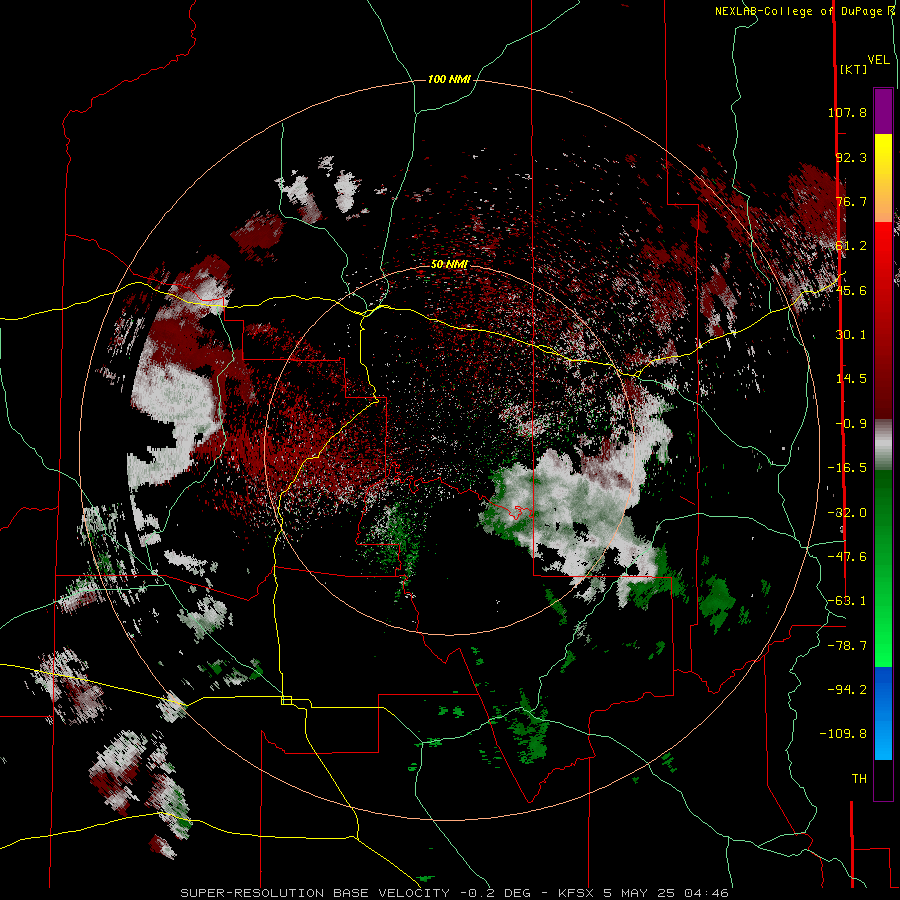Select the 30.1 velocity scale value
The width and height of the screenshot is (900, 900).
tap(851, 335)
